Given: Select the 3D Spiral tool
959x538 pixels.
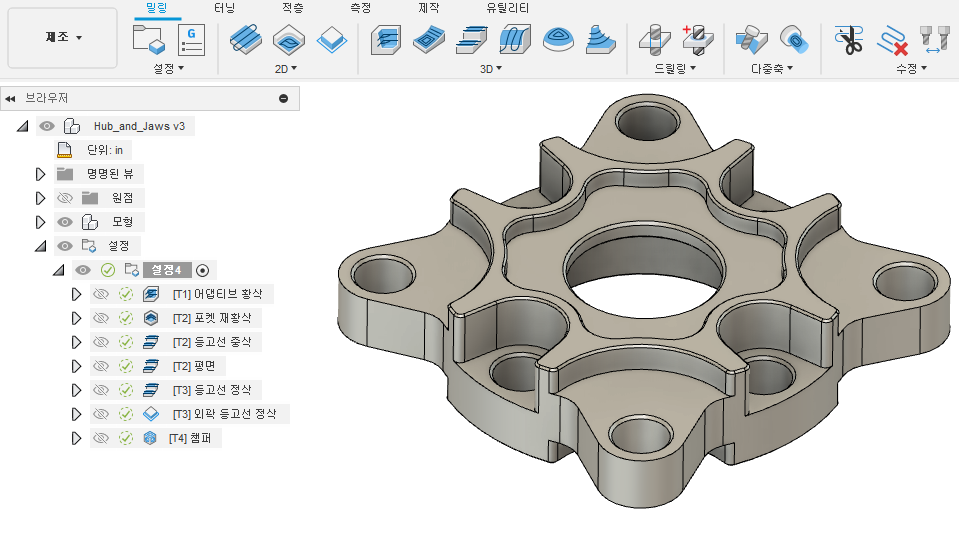Looking at the screenshot, I should click(601, 40).
